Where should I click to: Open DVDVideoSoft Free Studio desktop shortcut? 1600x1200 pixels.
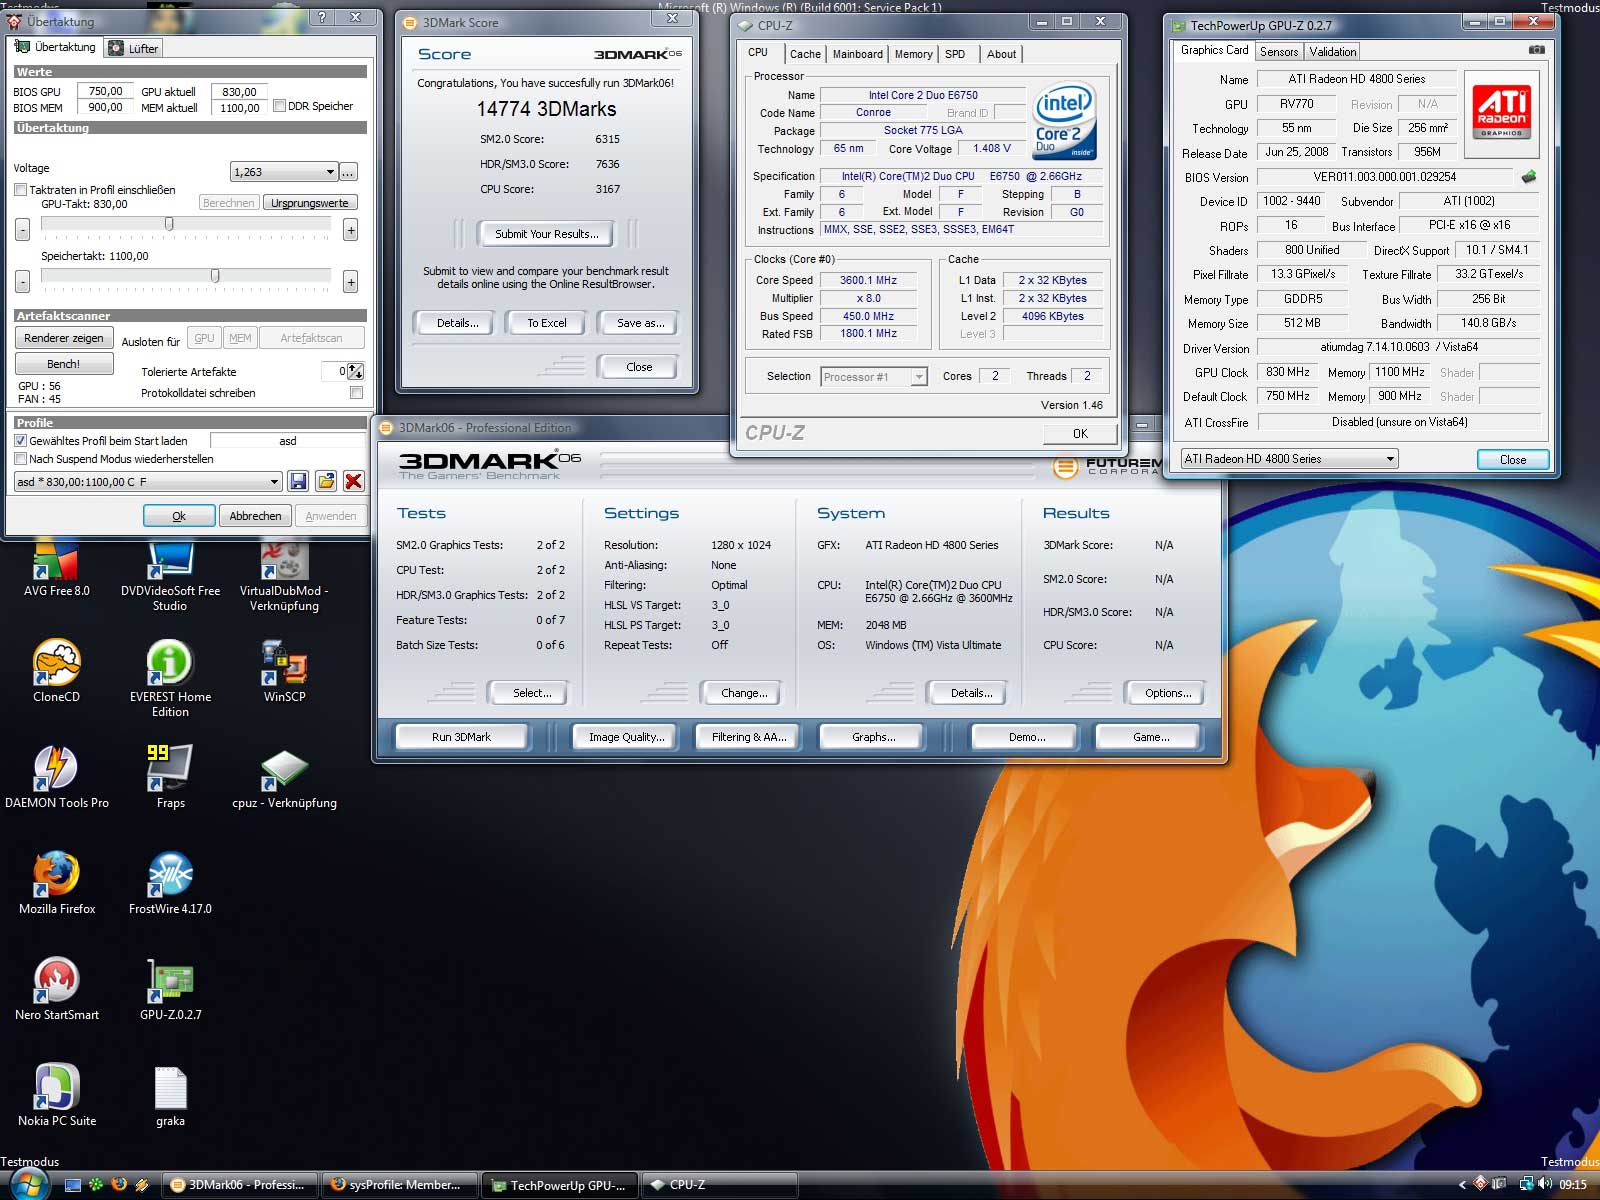pos(170,575)
